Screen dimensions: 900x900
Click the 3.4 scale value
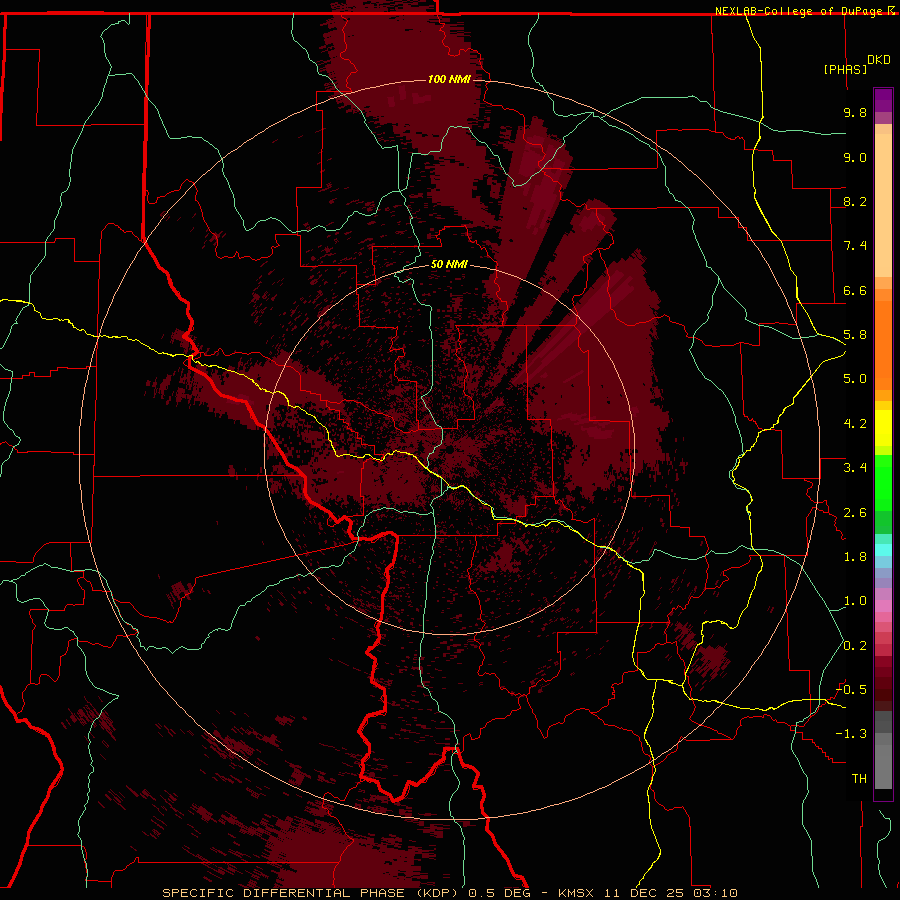pos(855,468)
